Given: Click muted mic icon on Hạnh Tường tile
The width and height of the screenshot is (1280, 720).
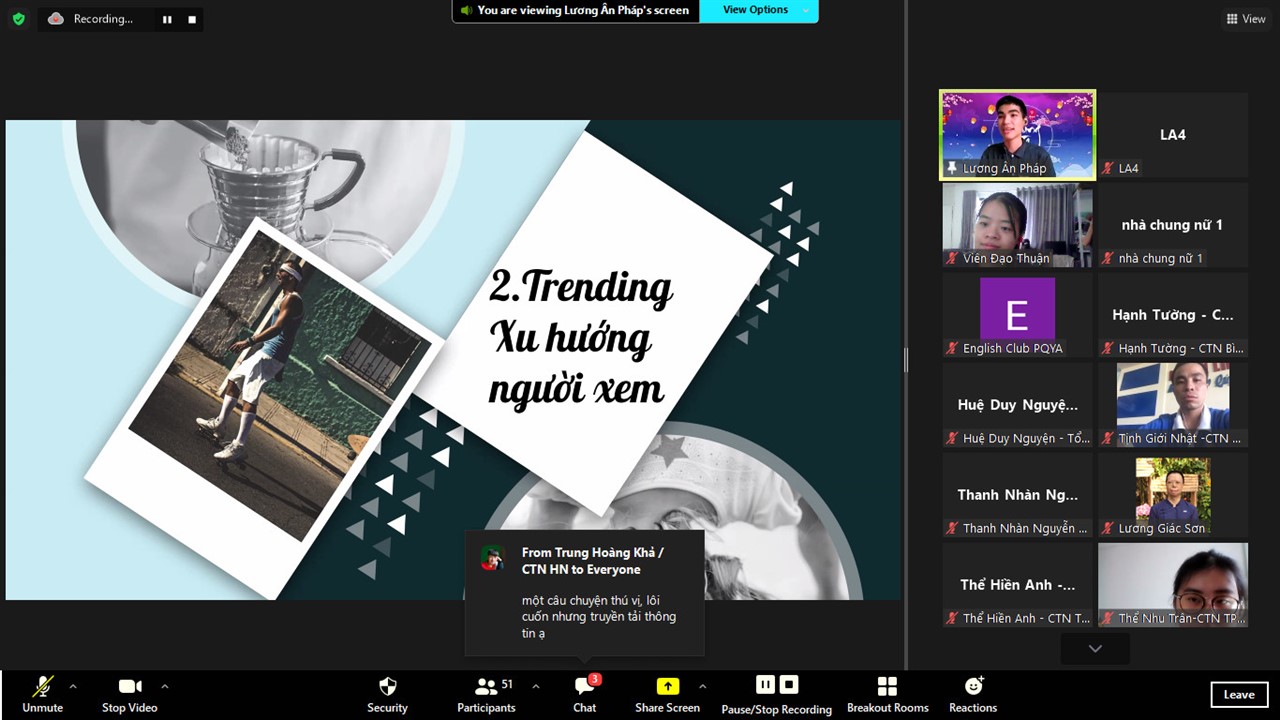Looking at the screenshot, I should (1108, 348).
